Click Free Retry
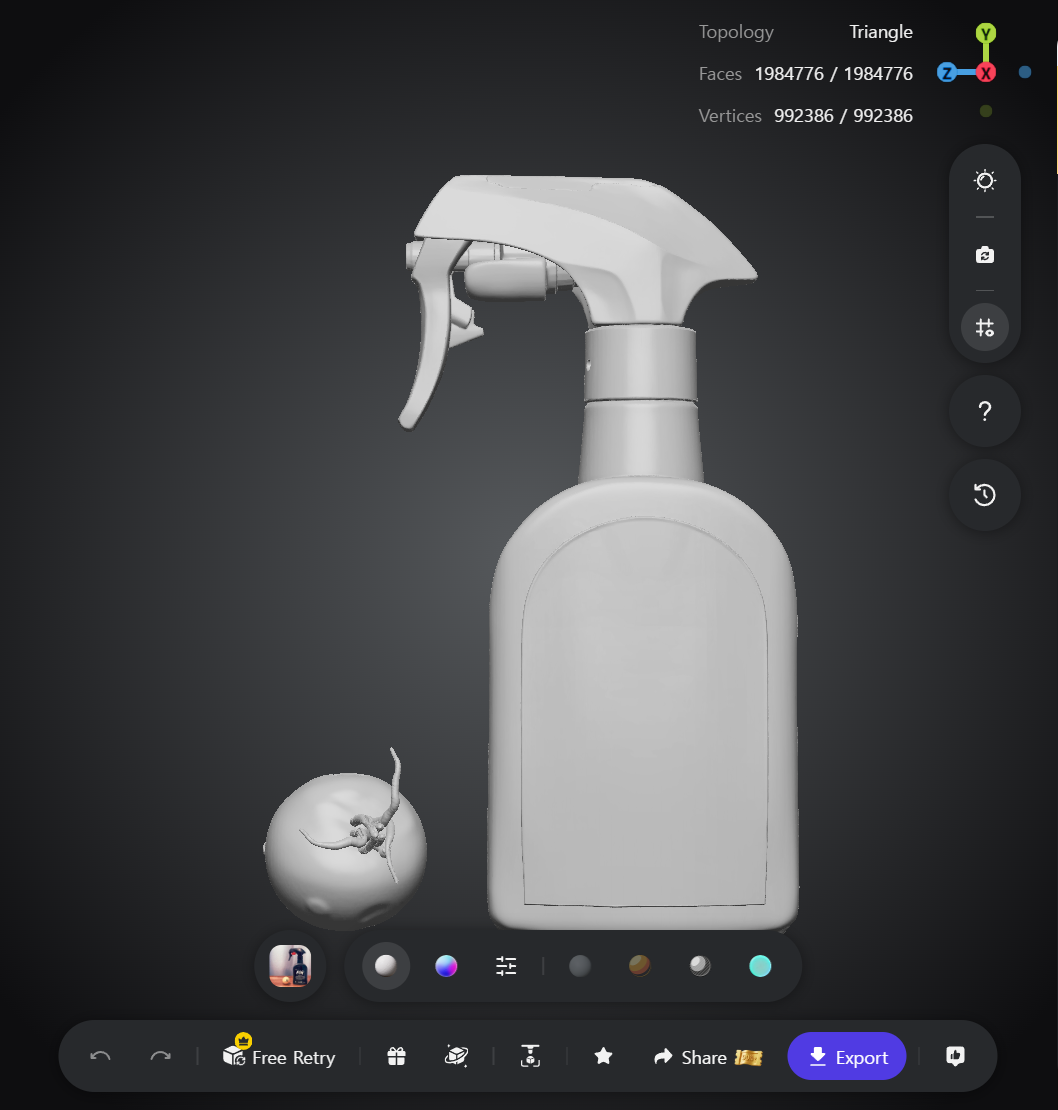Screen dimensions: 1058x1110 279,1055
